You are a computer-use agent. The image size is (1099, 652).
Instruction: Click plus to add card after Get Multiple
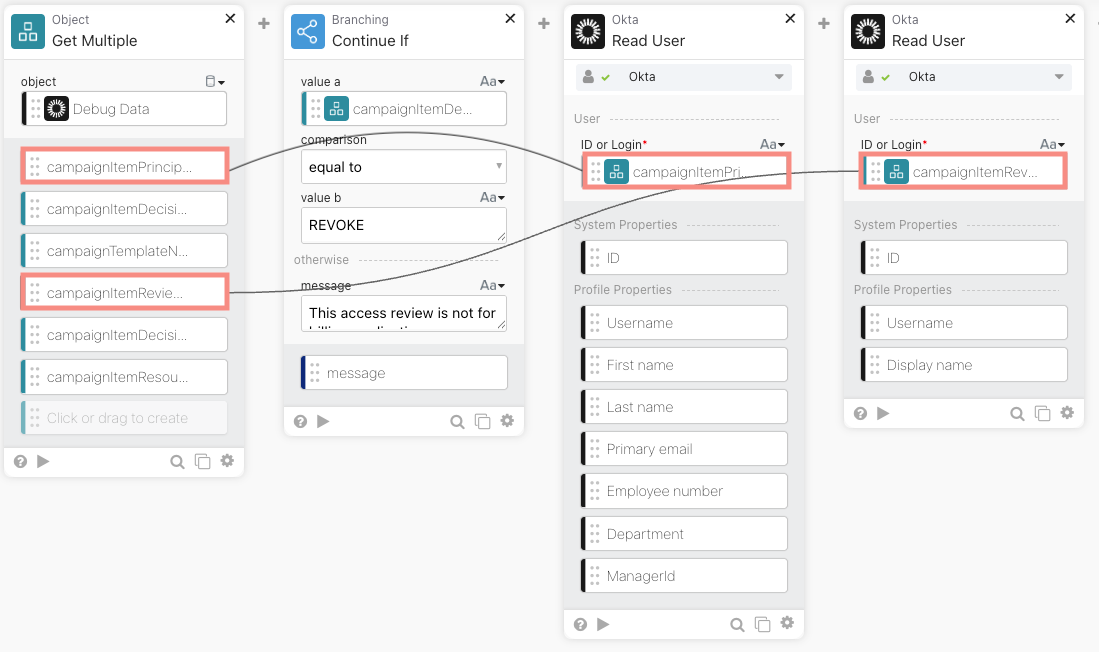(x=264, y=23)
